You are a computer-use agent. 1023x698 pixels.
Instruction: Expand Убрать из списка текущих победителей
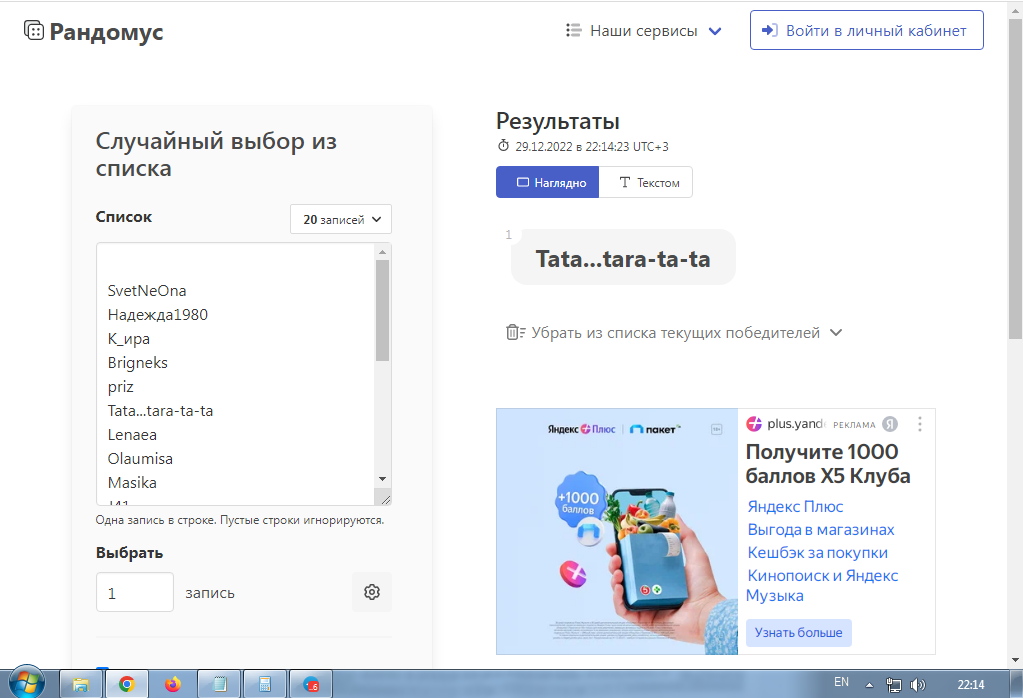[675, 333]
